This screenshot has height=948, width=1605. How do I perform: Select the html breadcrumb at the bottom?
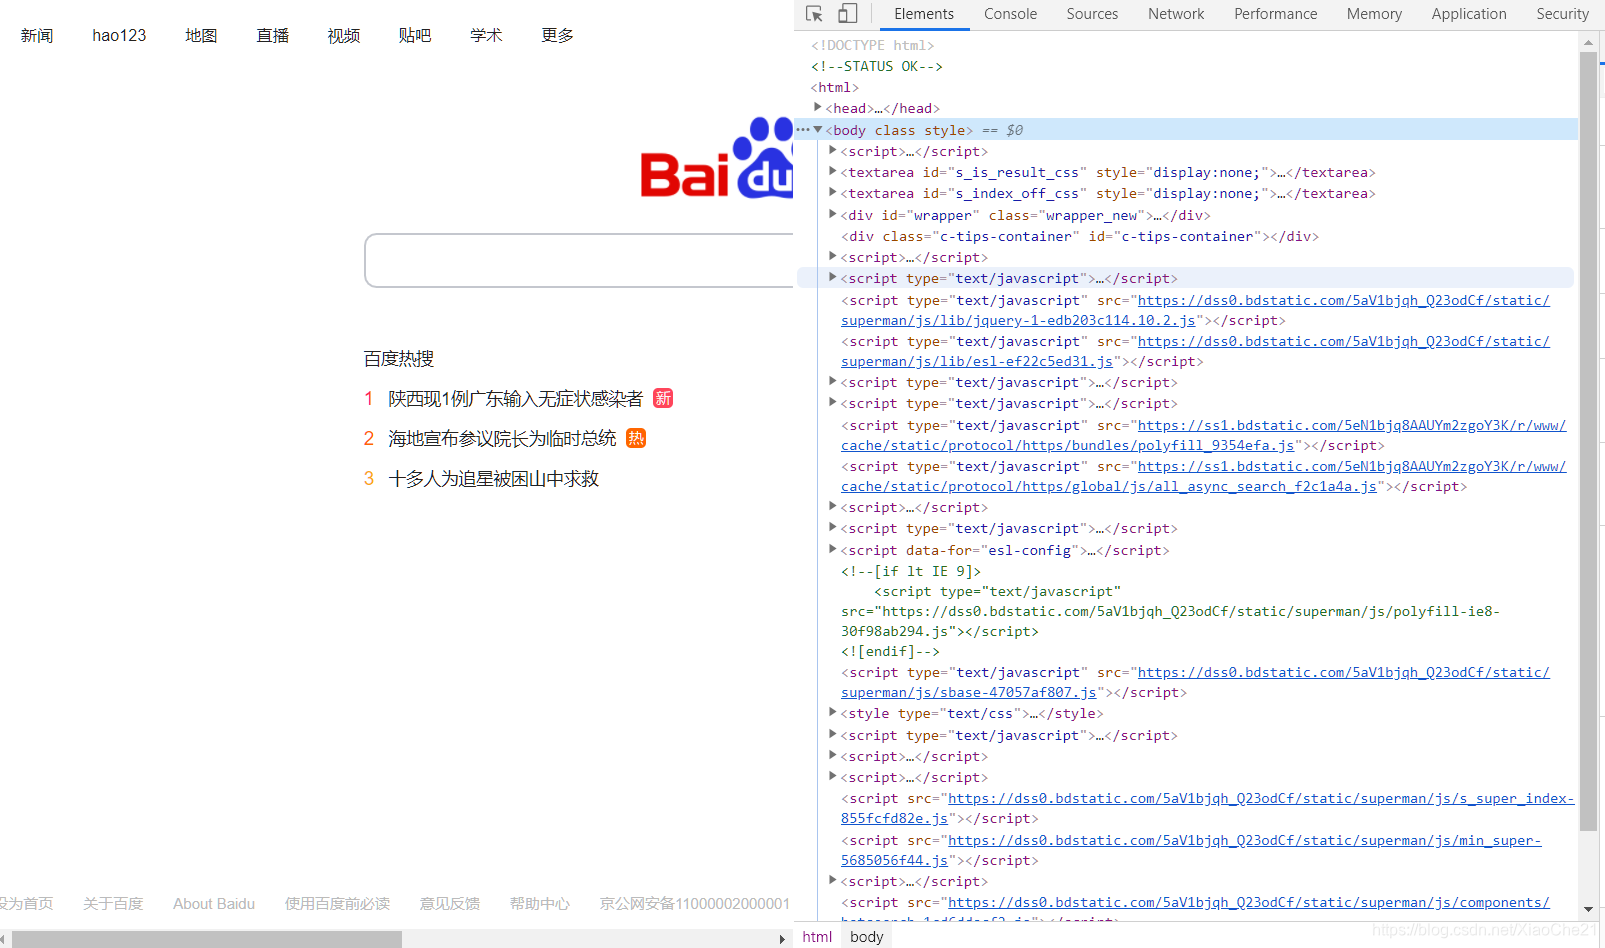817,937
